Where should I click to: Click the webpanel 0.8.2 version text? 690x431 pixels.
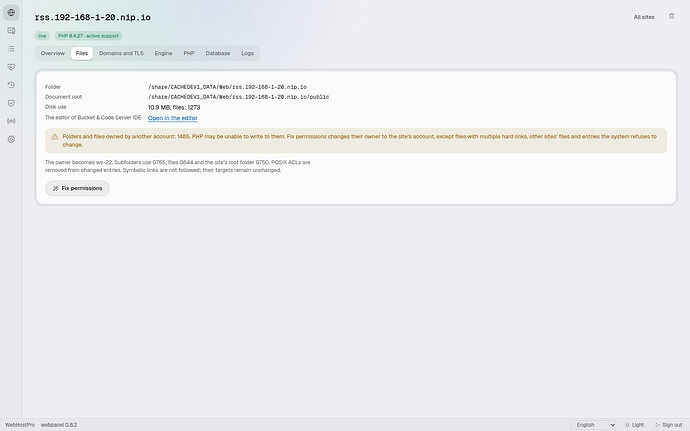click(59, 425)
